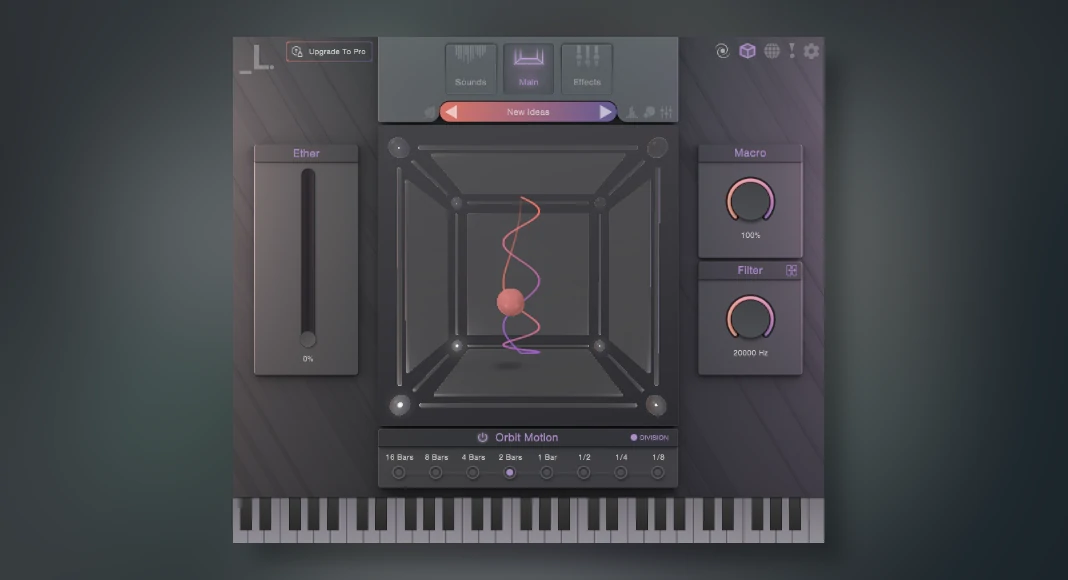Click the Upgrade To Pro button

[x=329, y=51]
